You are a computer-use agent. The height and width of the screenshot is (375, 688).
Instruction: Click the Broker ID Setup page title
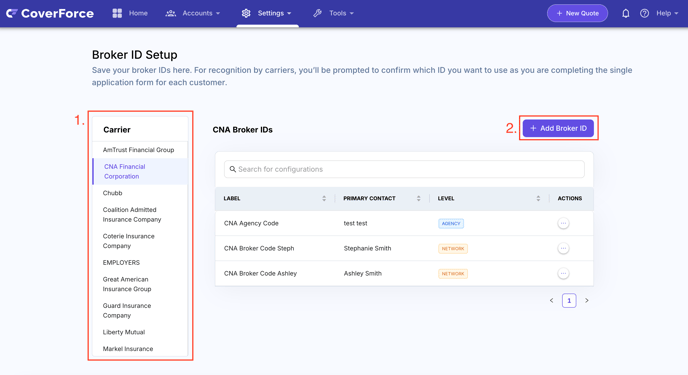(135, 55)
